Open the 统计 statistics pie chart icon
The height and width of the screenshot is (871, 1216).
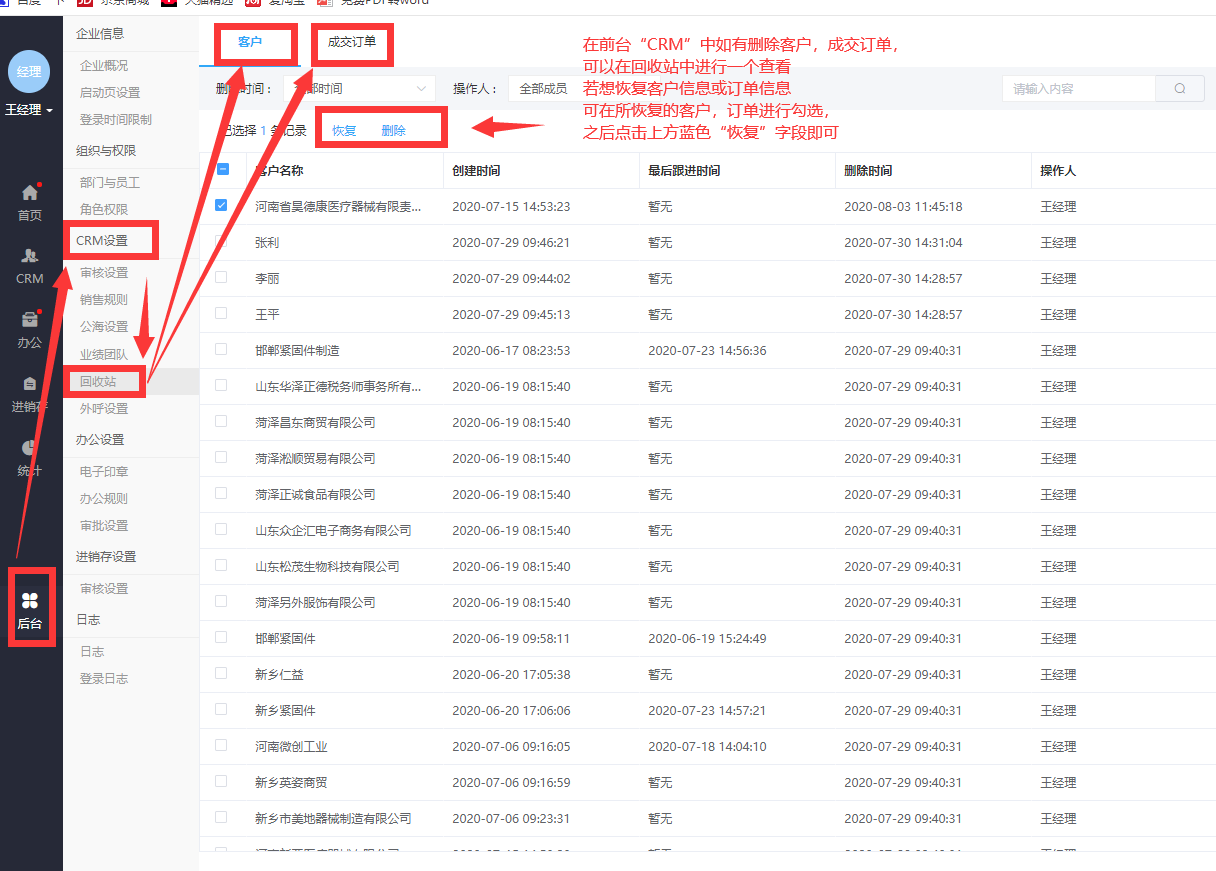30,448
